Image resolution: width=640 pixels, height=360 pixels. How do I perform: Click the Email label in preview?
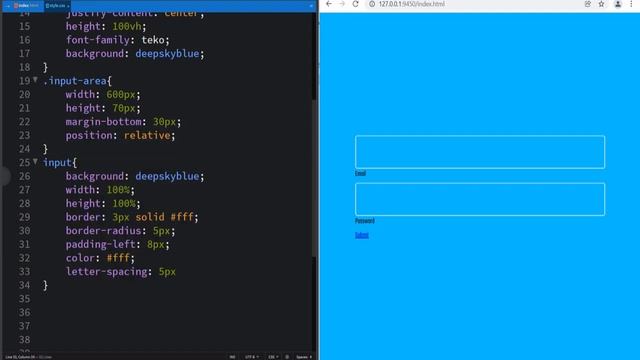tap(360, 173)
